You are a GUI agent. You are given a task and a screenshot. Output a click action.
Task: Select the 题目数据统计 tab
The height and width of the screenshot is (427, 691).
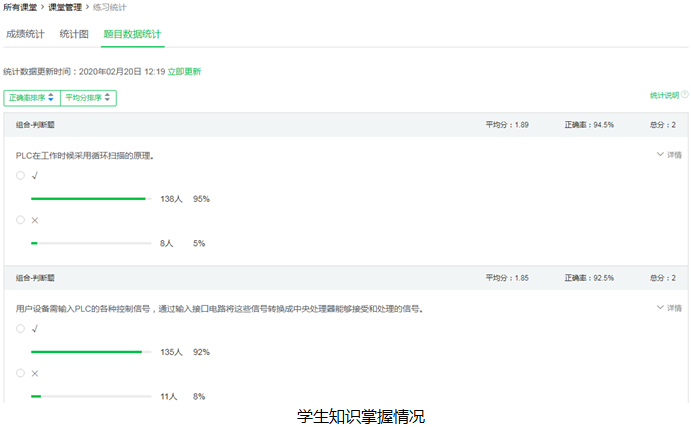[x=132, y=34]
